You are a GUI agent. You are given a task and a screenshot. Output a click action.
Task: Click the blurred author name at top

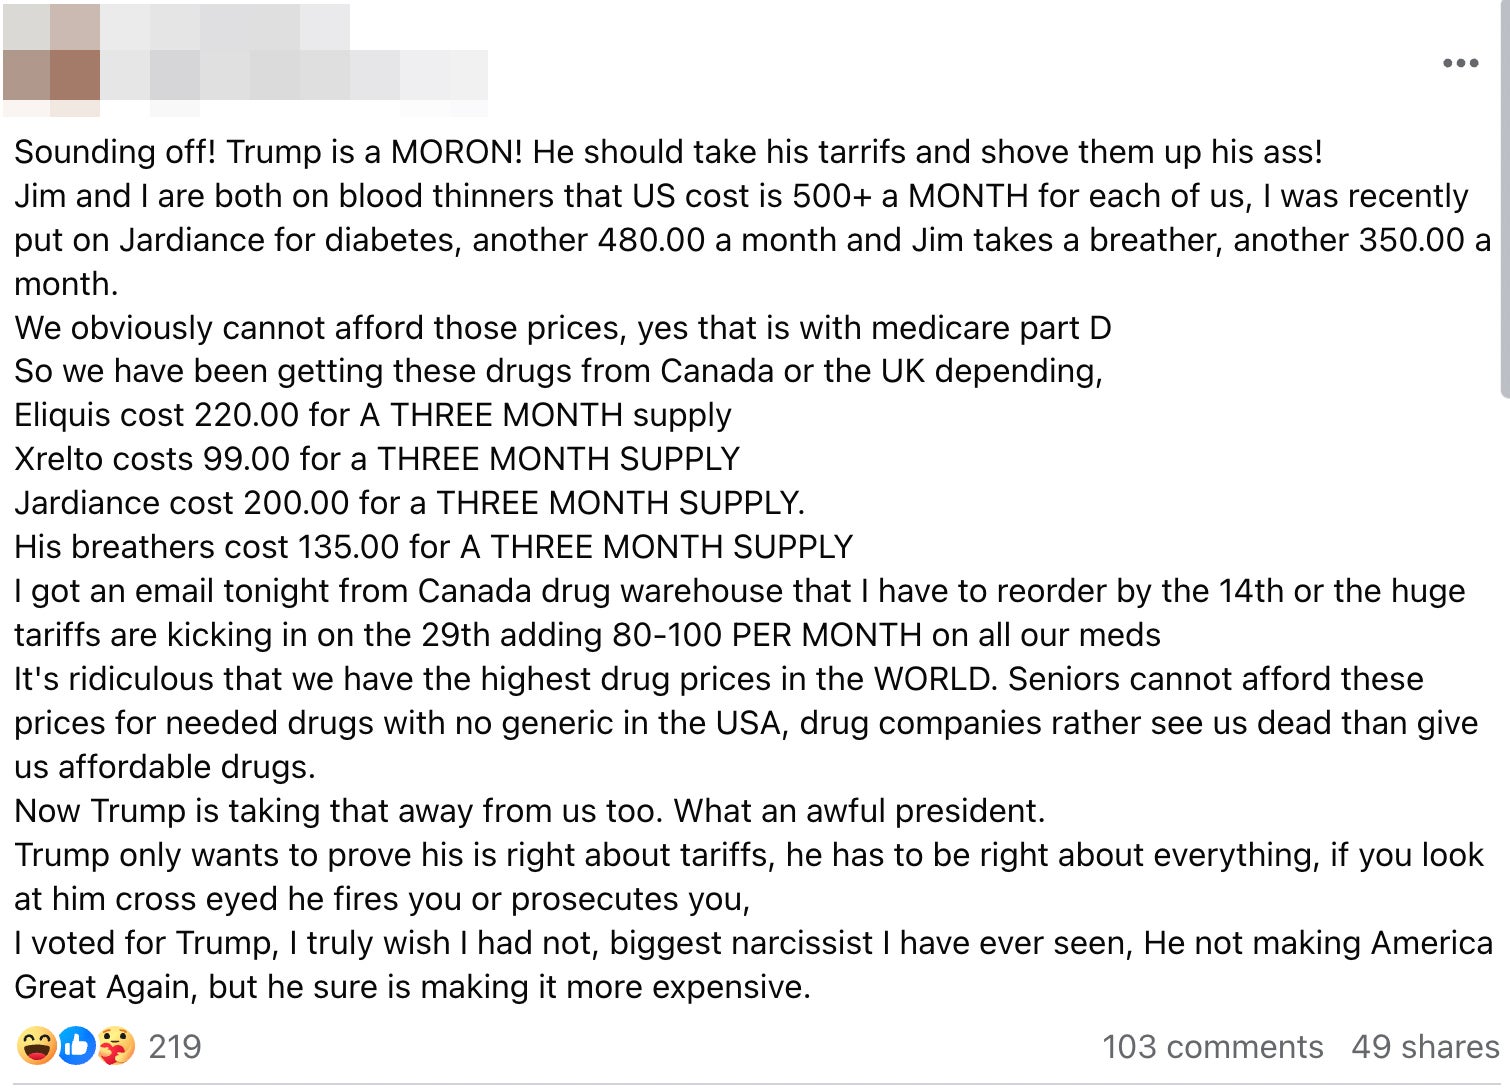225,27
